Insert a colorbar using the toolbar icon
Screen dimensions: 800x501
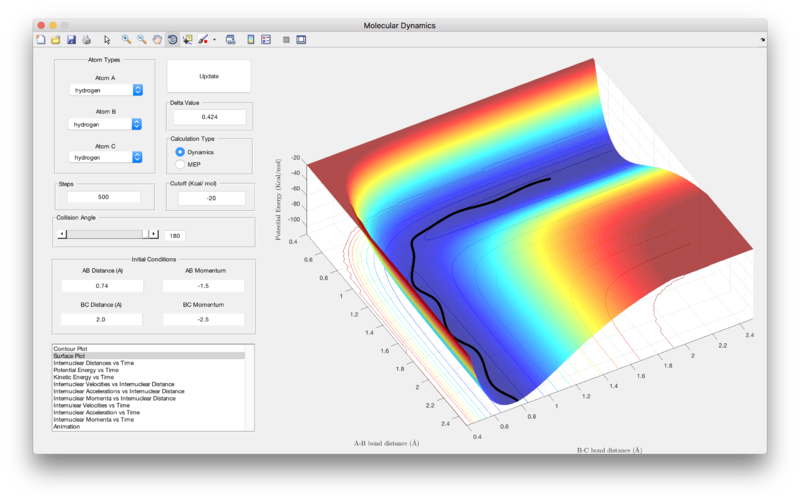tap(251, 39)
